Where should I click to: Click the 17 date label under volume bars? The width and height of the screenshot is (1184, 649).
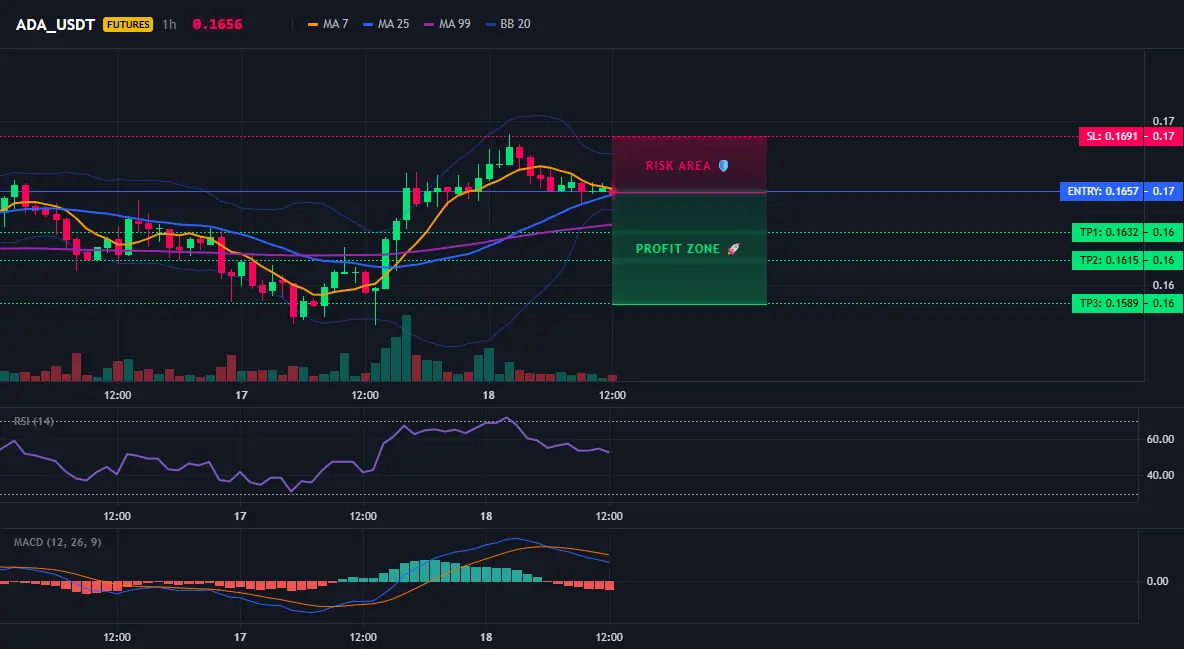pyautogui.click(x=242, y=395)
